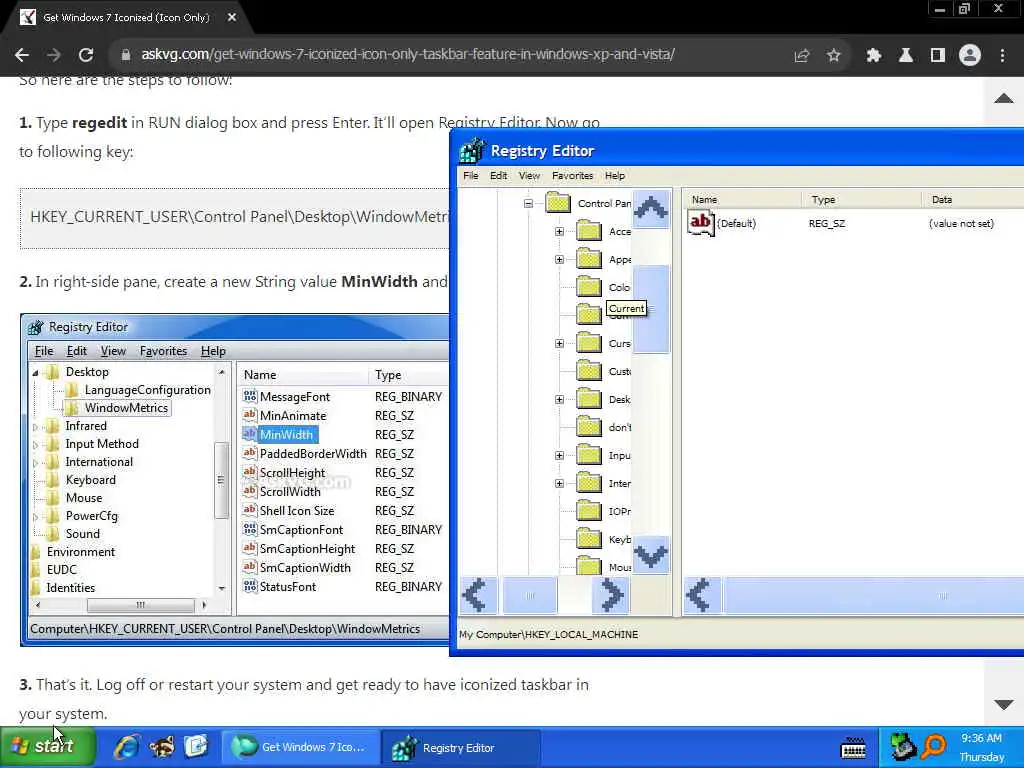Click the third quick launch icon
The image size is (1024, 768).
pos(196,746)
